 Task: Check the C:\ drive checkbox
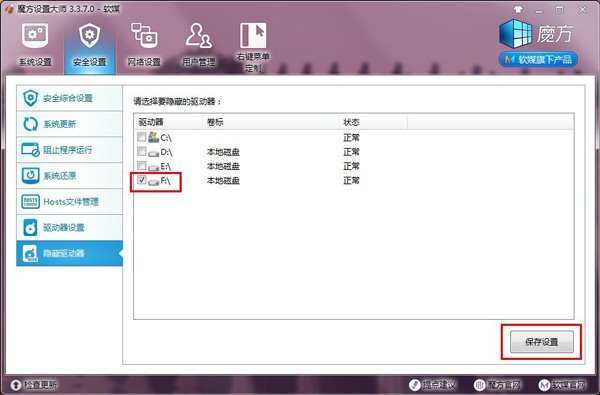[142, 136]
